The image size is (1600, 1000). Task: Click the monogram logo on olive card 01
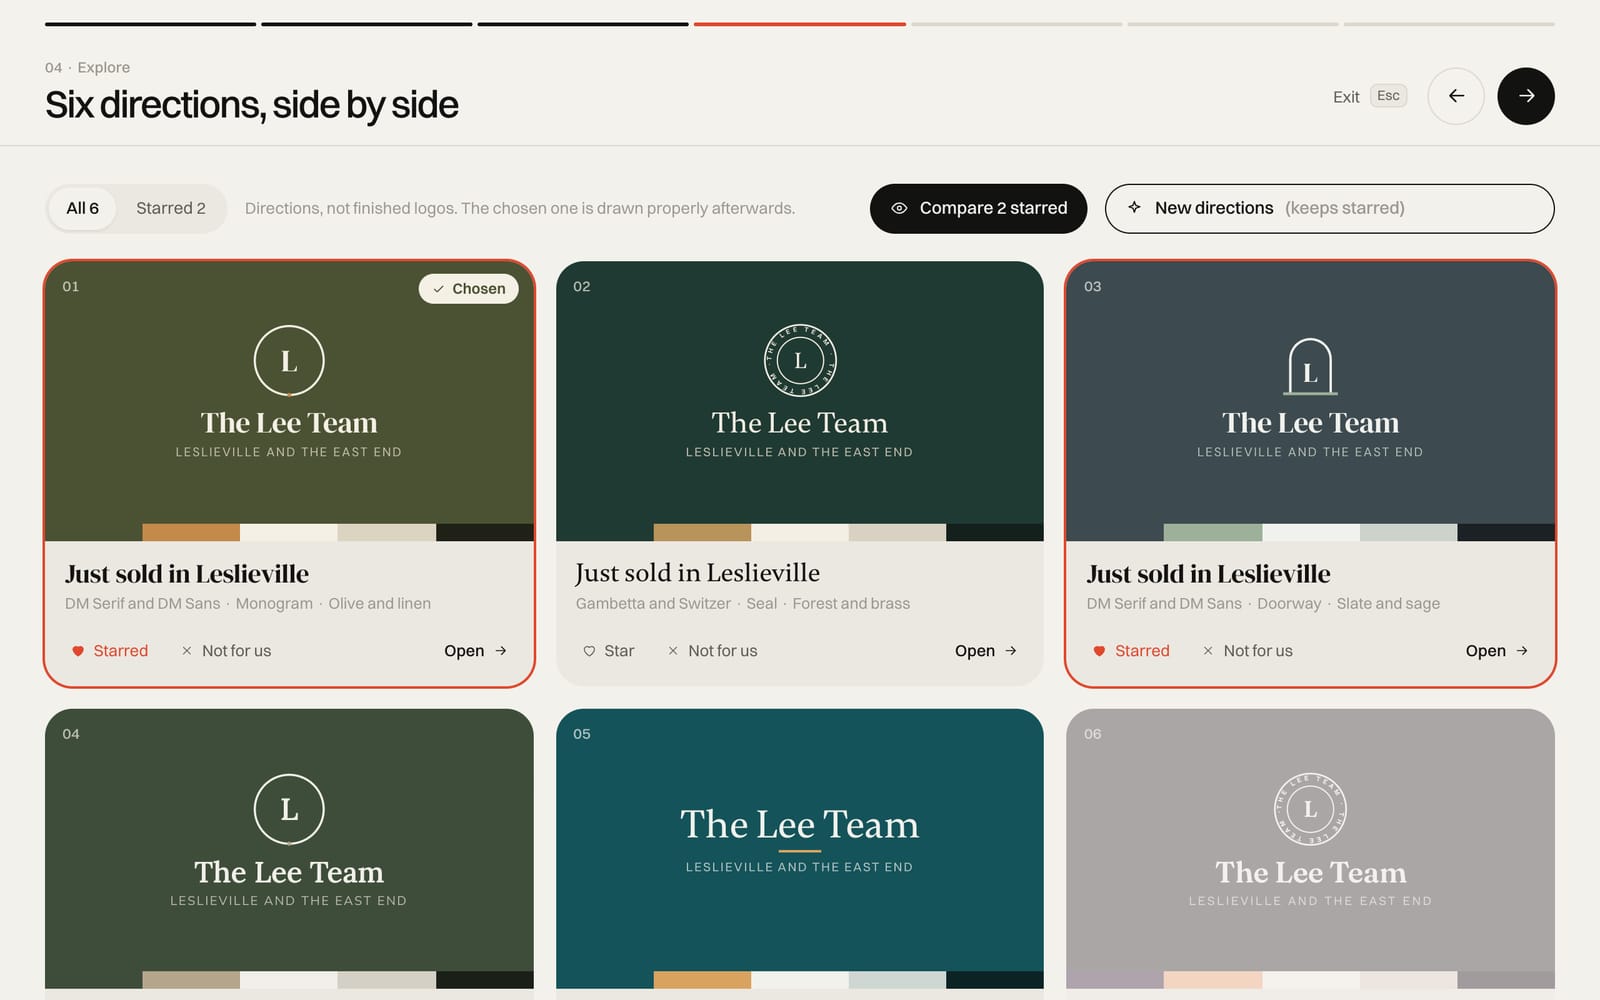[289, 361]
